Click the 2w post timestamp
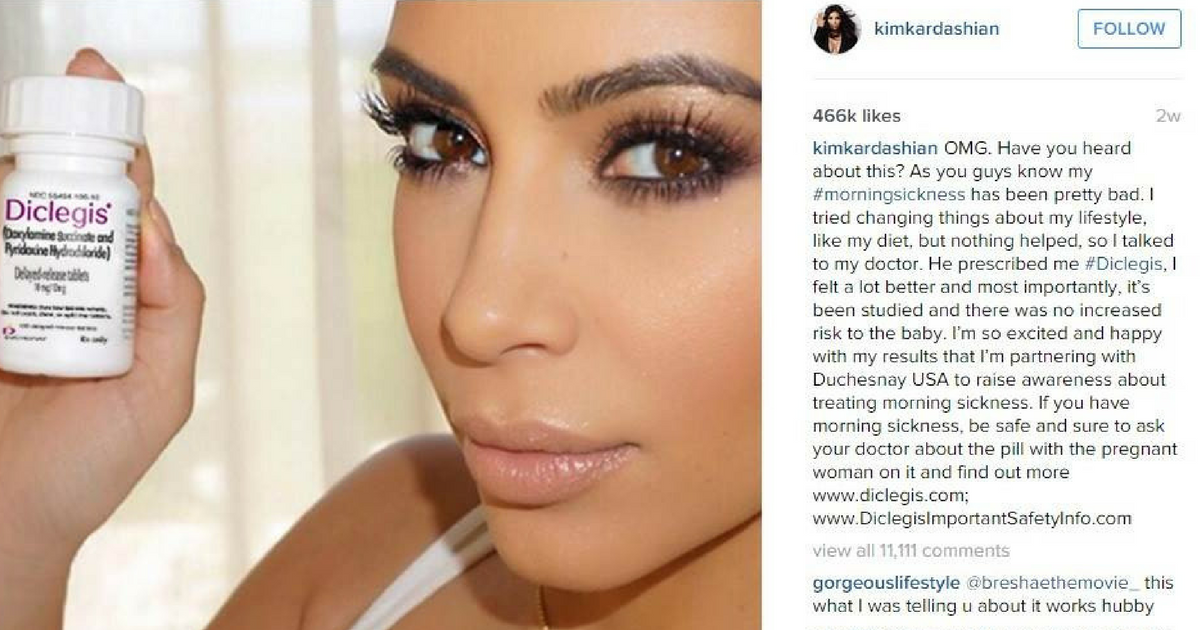 1168,116
